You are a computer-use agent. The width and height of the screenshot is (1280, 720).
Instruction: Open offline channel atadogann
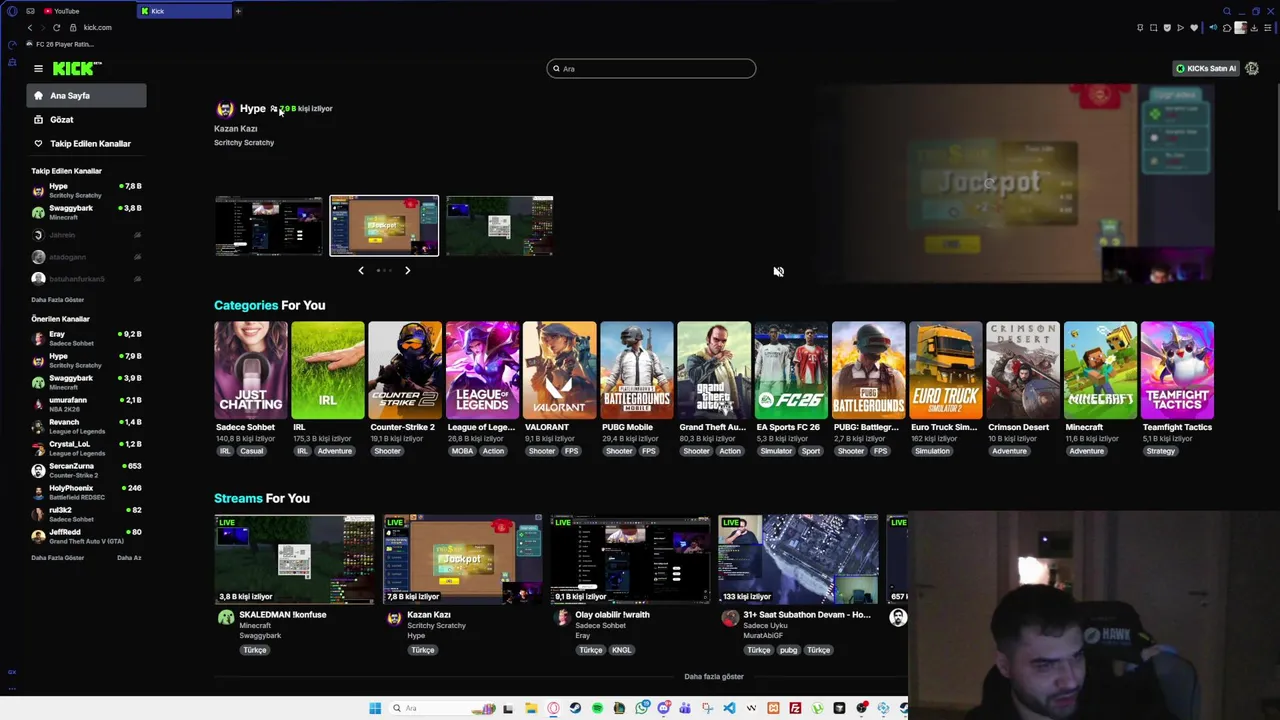(x=86, y=257)
